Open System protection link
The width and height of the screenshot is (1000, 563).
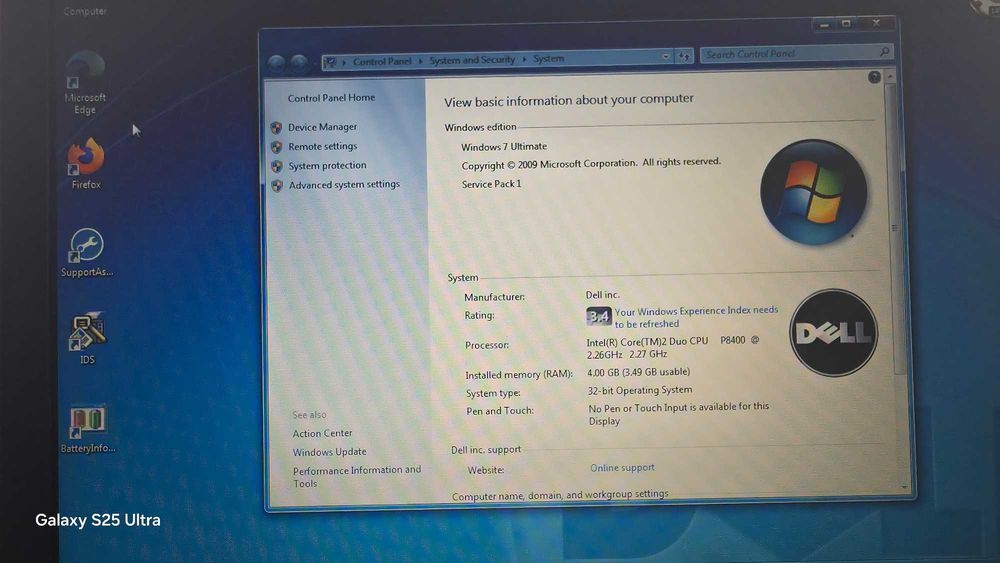(x=327, y=165)
